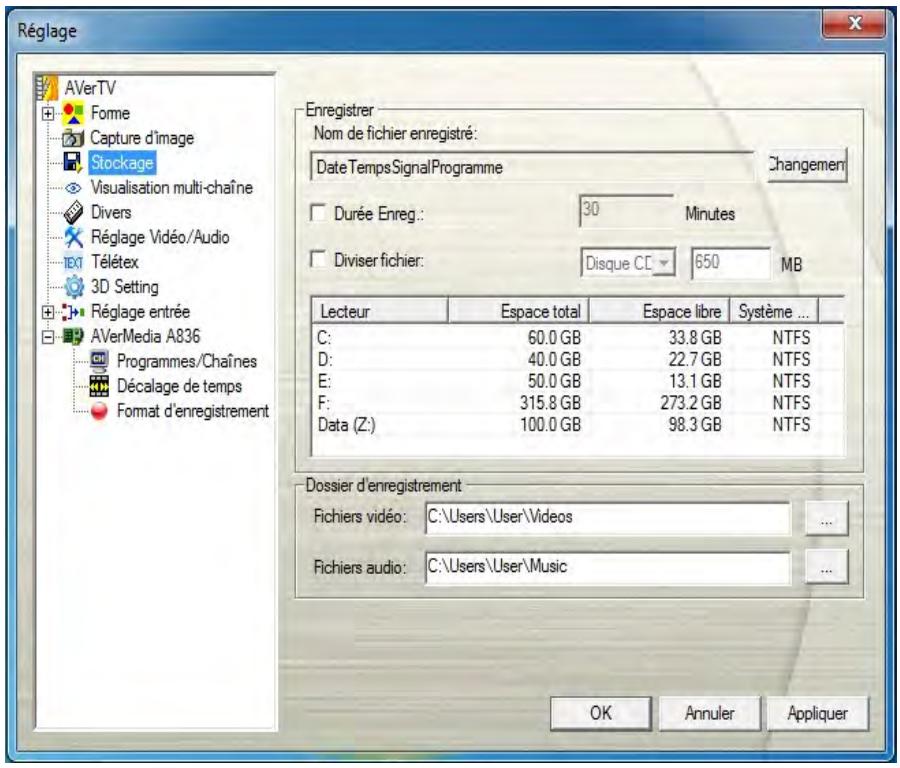Sort by the Lecteur column header
Image resolution: width=900 pixels, height=768 pixels.
pyautogui.click(x=379, y=312)
